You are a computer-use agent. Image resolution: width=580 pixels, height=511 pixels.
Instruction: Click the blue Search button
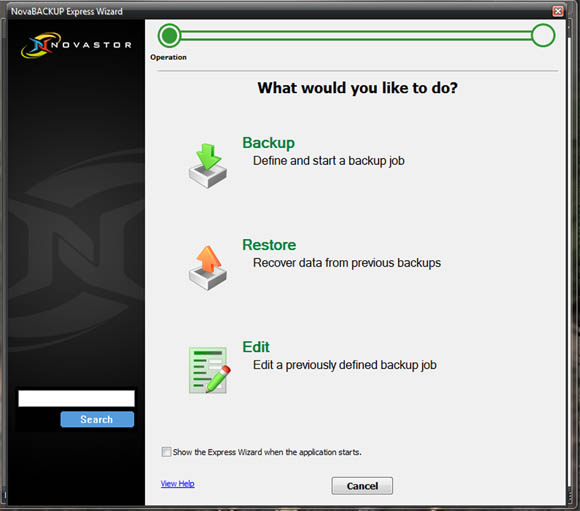pos(97,419)
